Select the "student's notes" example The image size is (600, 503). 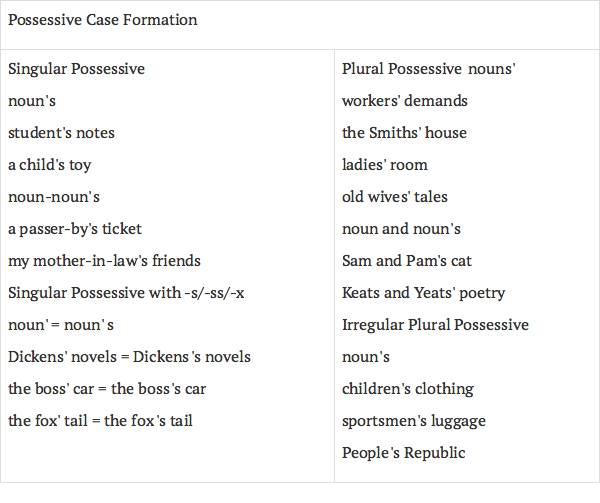click(x=61, y=133)
